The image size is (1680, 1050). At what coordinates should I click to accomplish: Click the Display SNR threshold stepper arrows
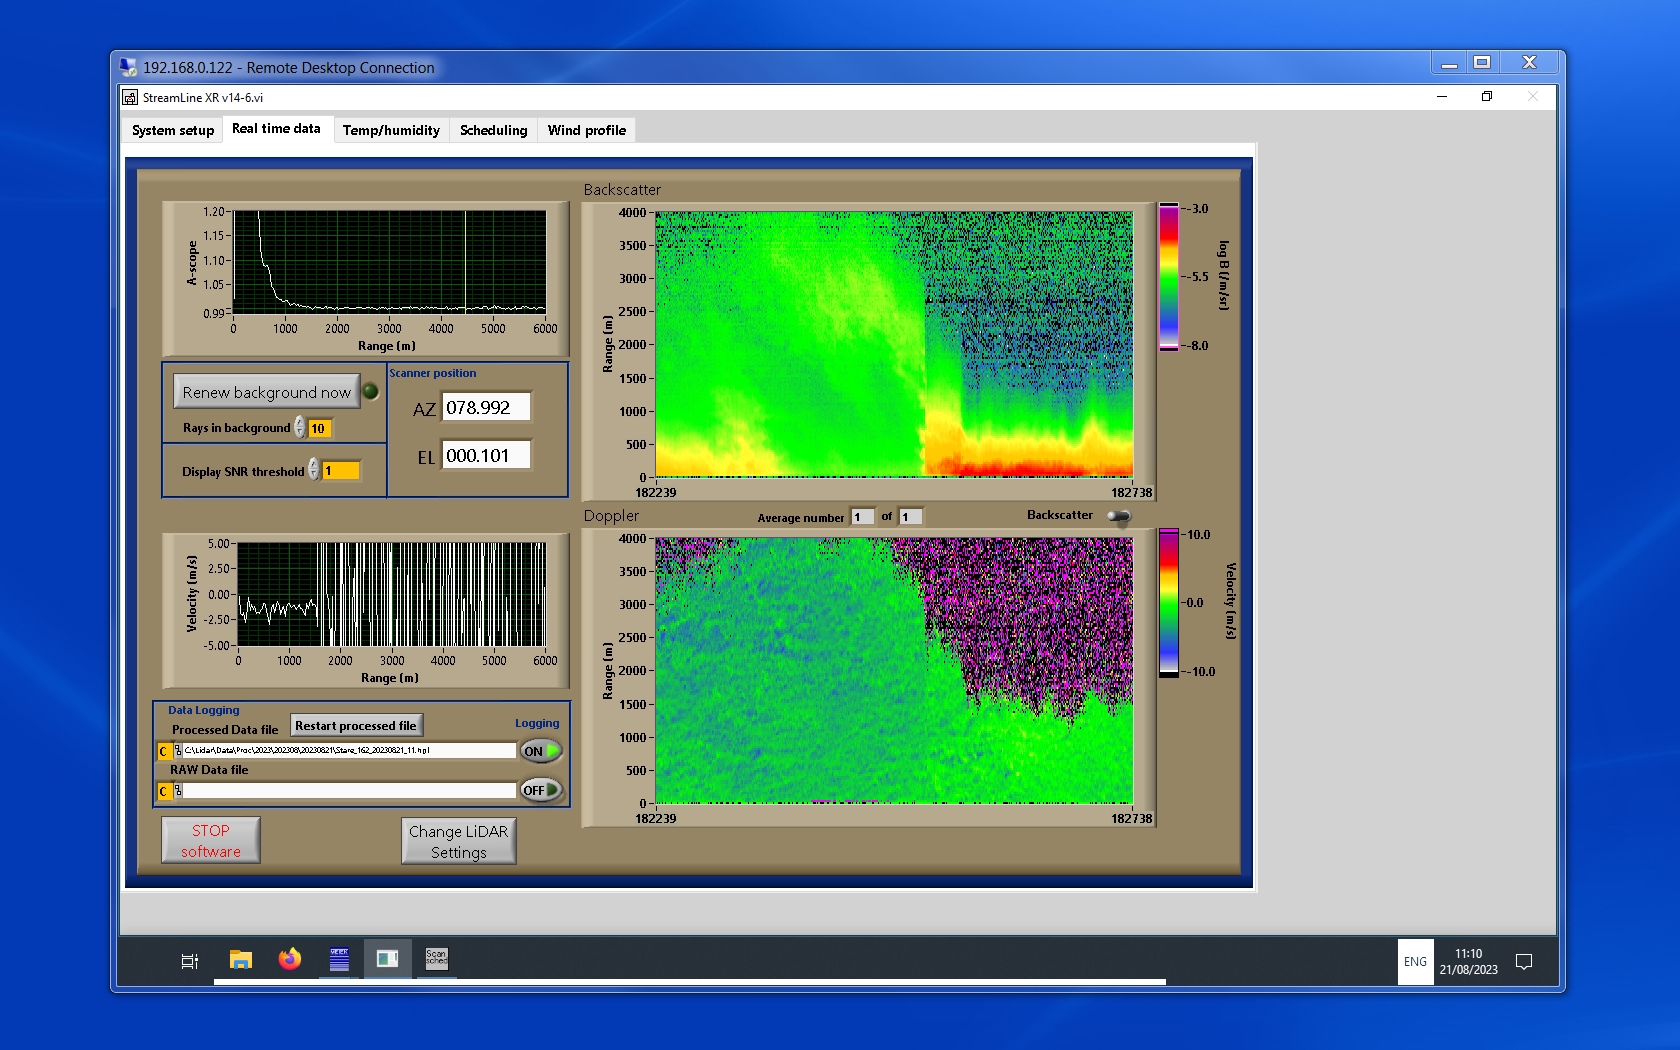point(314,470)
